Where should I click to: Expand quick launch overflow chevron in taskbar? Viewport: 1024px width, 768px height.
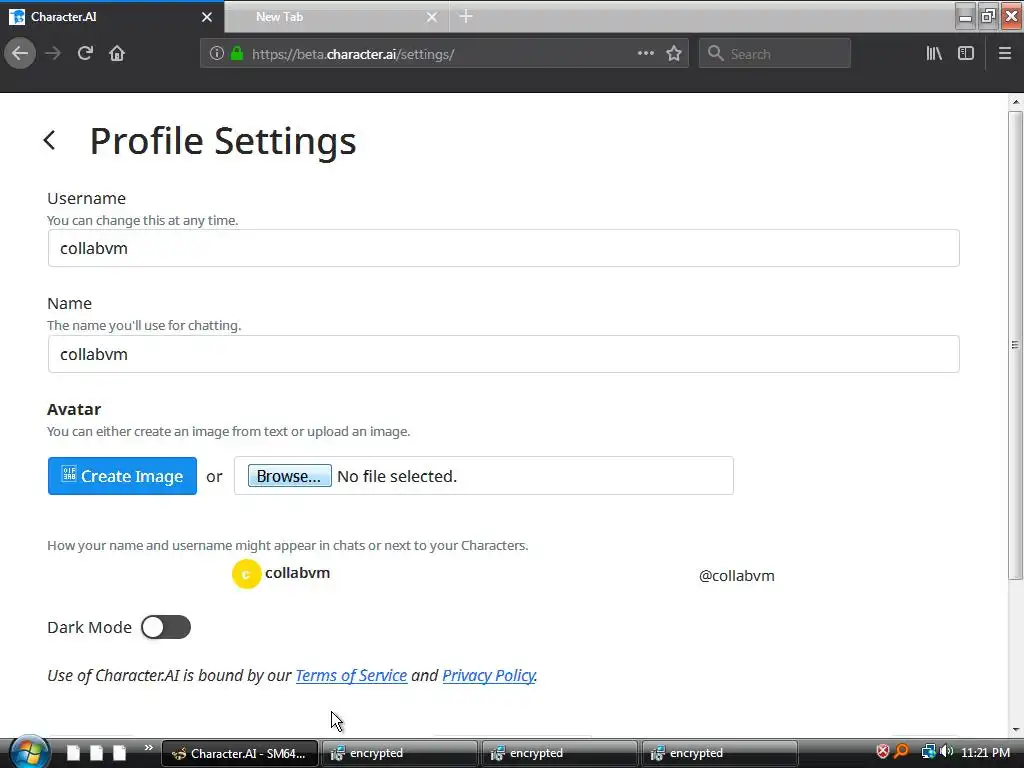click(x=148, y=748)
